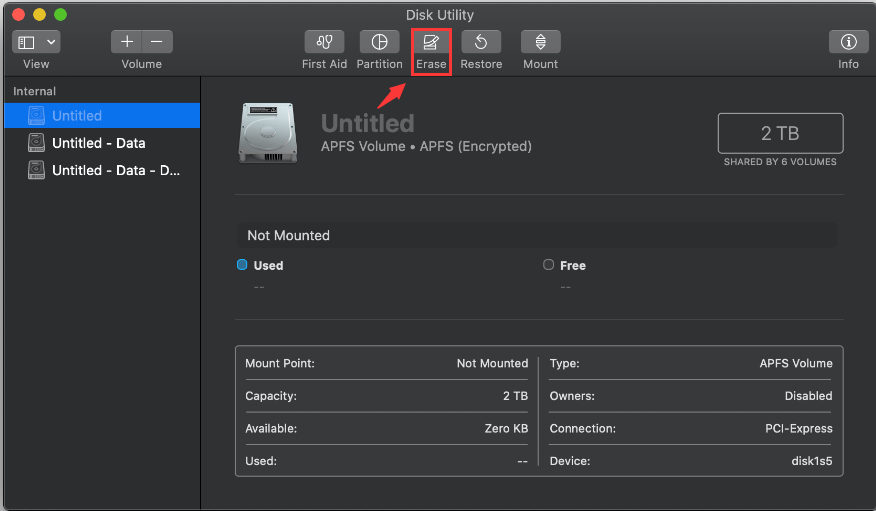
Task: Click the drive icon next to Untitled - Data - D...
Action: coord(36,170)
